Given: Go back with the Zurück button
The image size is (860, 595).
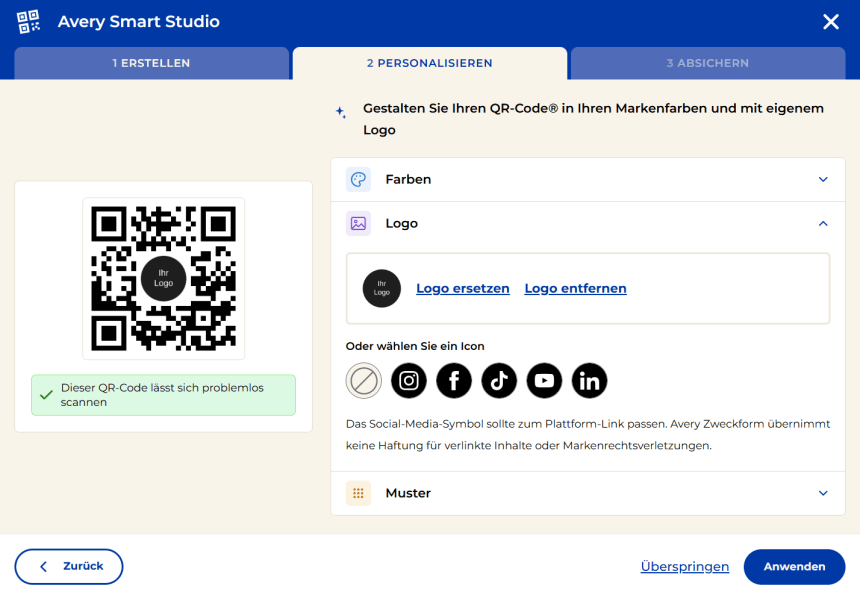Looking at the screenshot, I should click(x=69, y=566).
